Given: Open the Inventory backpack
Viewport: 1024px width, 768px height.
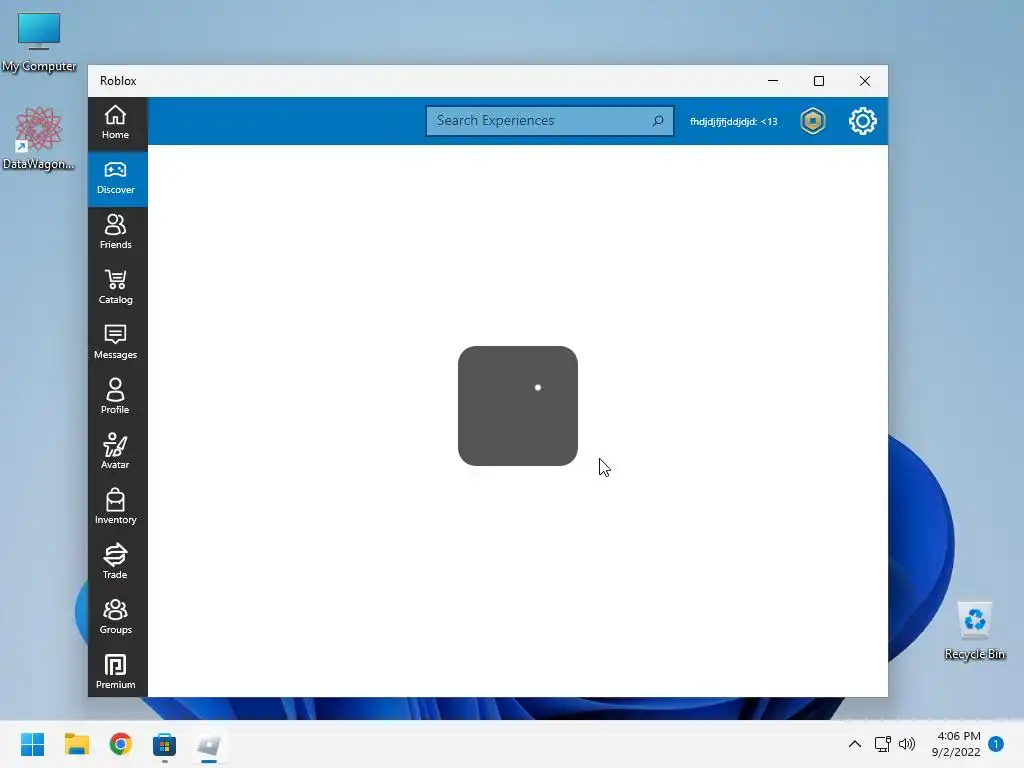Looking at the screenshot, I should (x=116, y=507).
